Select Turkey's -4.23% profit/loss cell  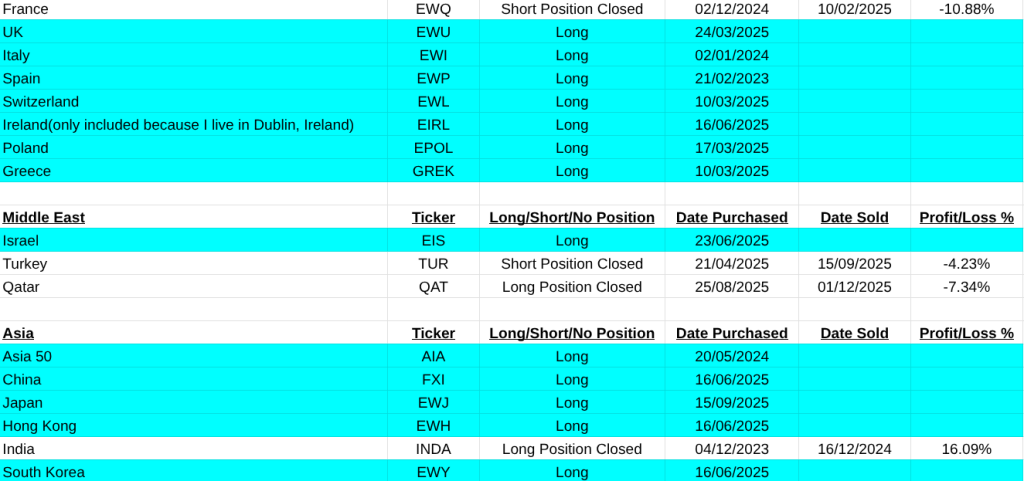(965, 264)
